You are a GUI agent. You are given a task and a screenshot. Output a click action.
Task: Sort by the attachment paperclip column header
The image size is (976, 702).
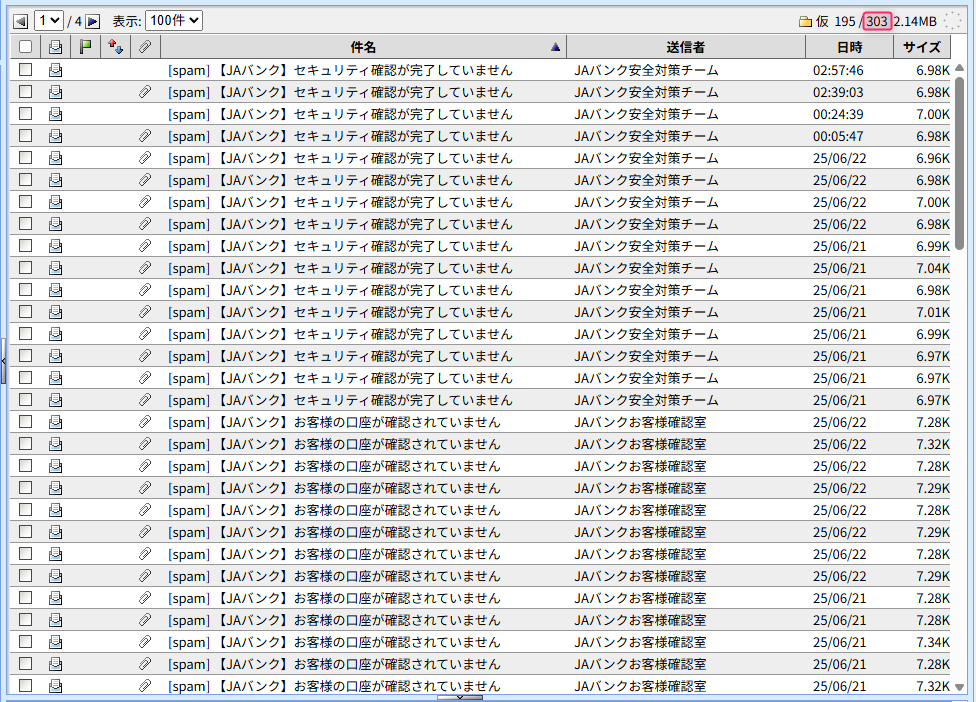(x=145, y=47)
